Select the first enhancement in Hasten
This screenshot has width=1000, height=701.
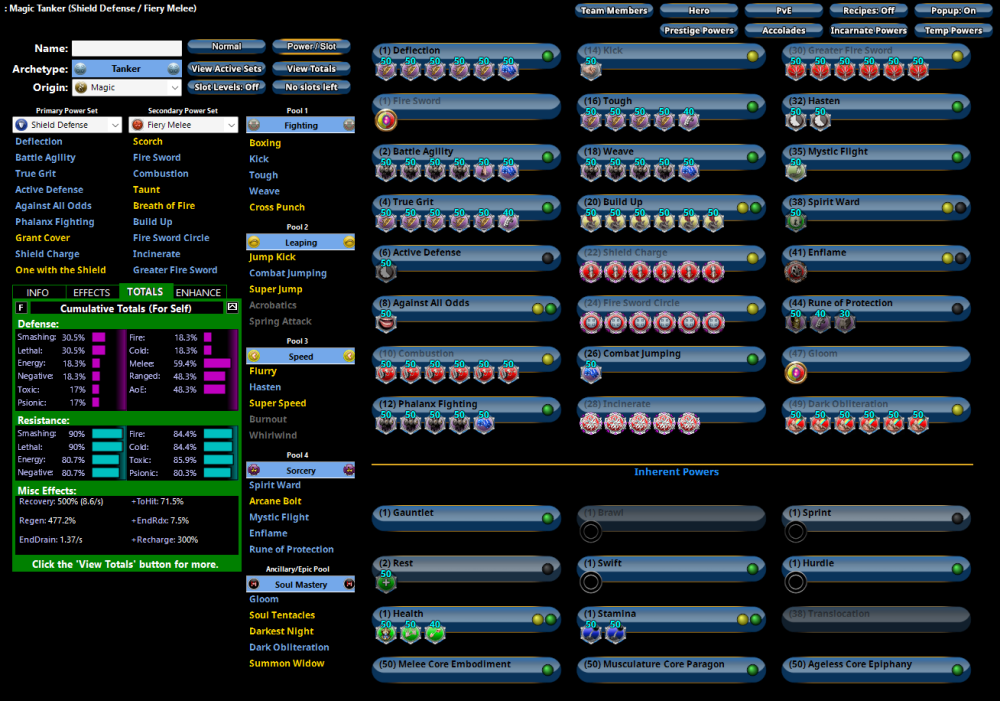795,120
